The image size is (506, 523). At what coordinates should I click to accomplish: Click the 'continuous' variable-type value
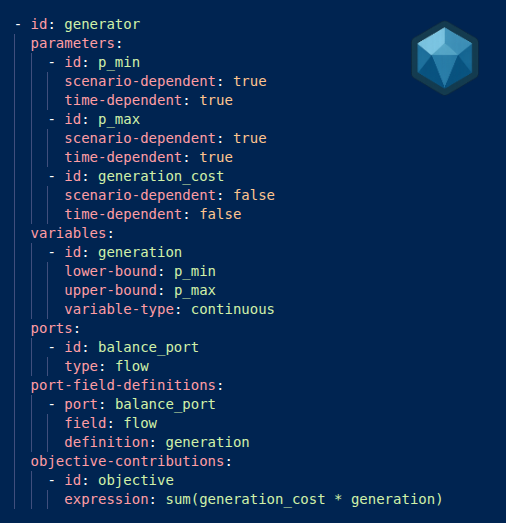pyautogui.click(x=233, y=309)
